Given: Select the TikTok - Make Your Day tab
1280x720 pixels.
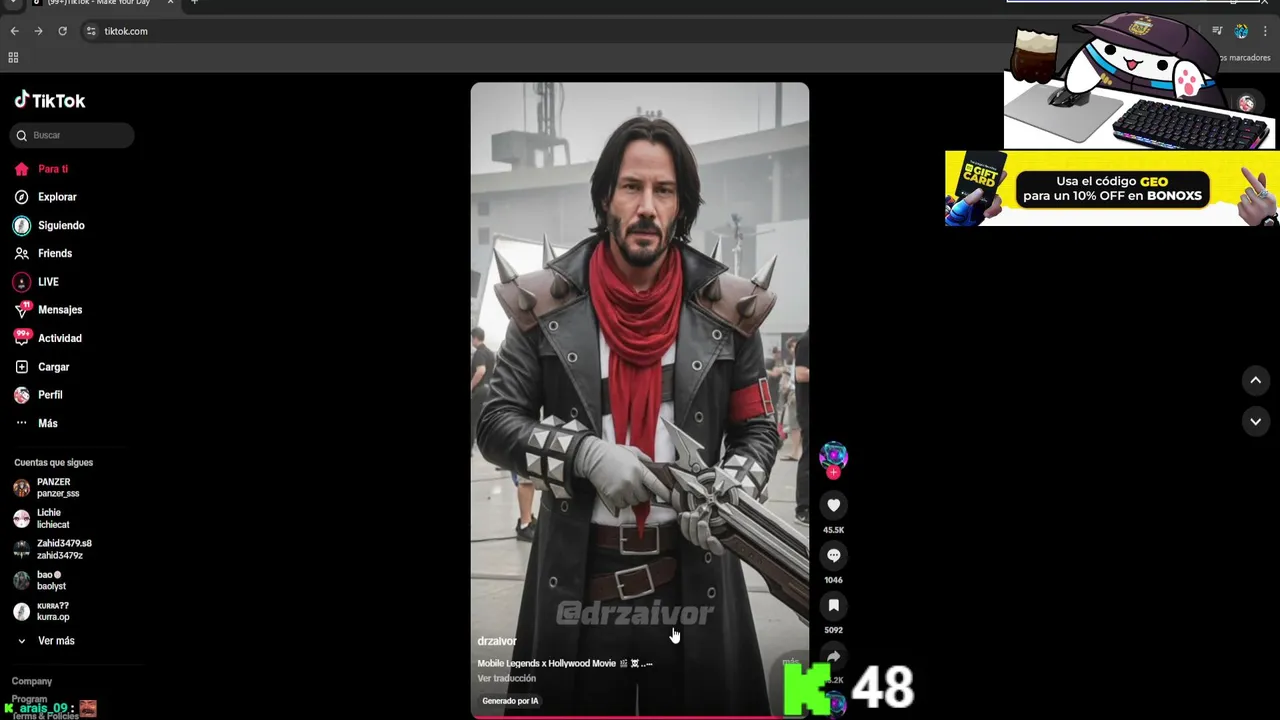Looking at the screenshot, I should [98, 3].
